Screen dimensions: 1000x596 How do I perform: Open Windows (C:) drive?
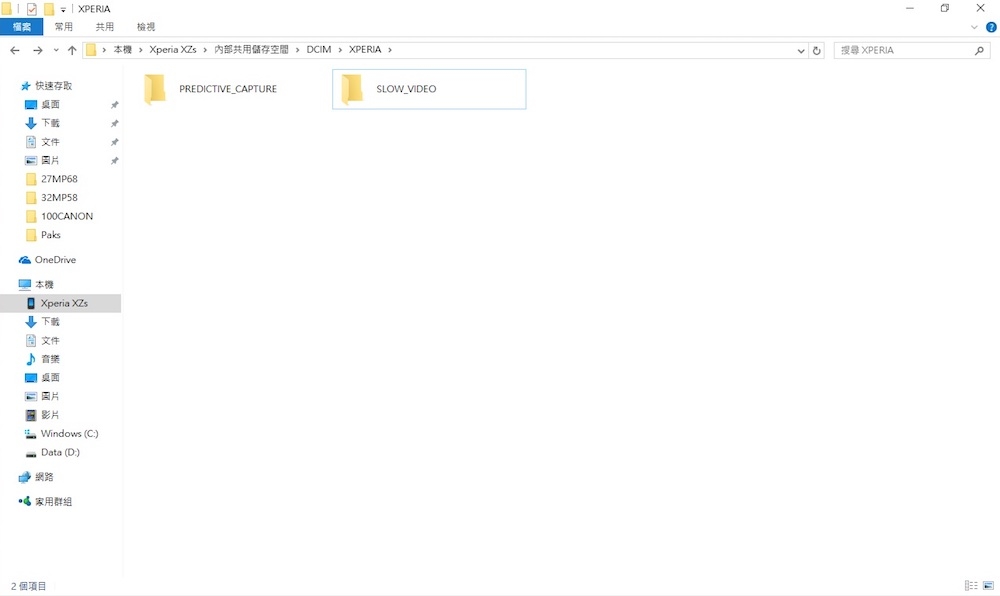click(x=69, y=433)
